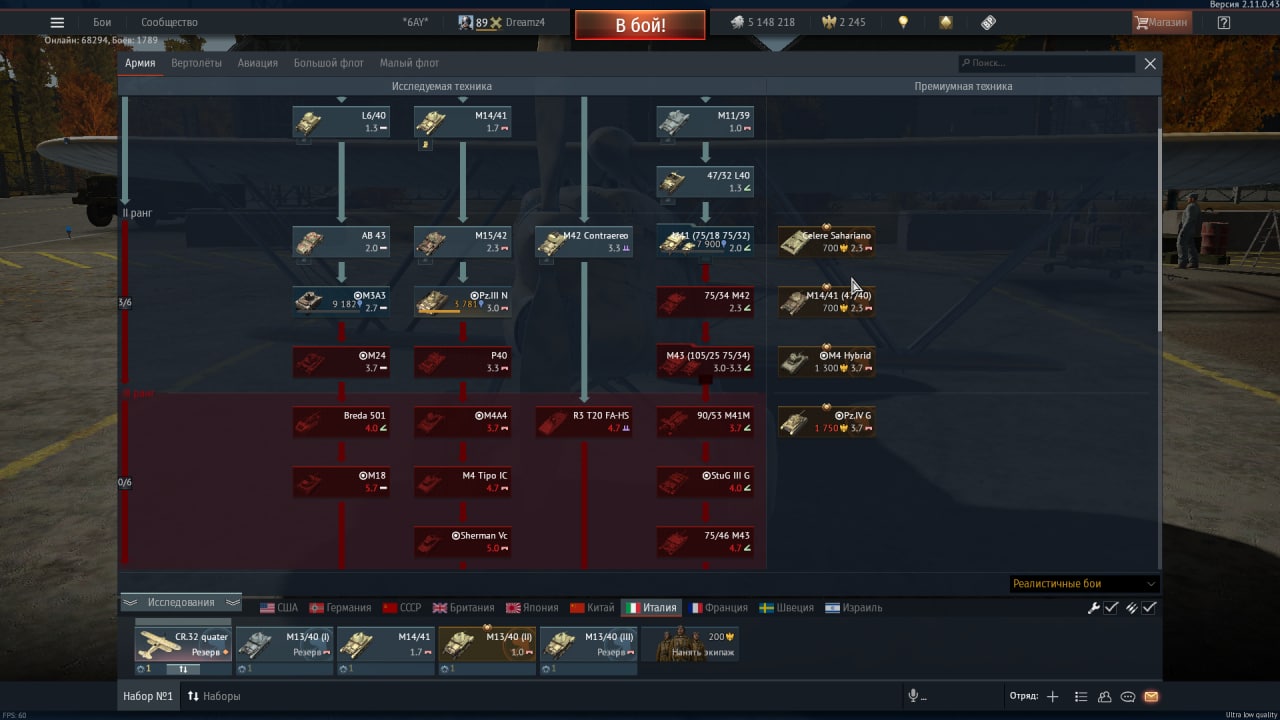Expand the M43 (105/25 75/34) vehicle group

(705, 362)
